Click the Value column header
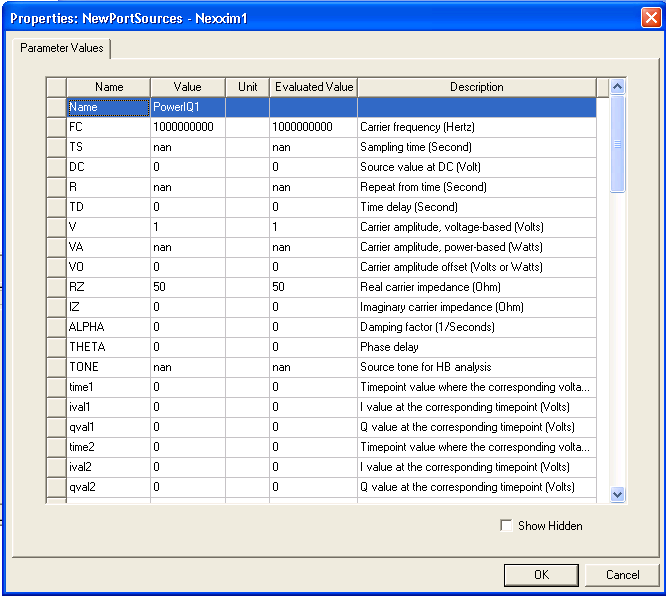The image size is (666, 596). 187,87
